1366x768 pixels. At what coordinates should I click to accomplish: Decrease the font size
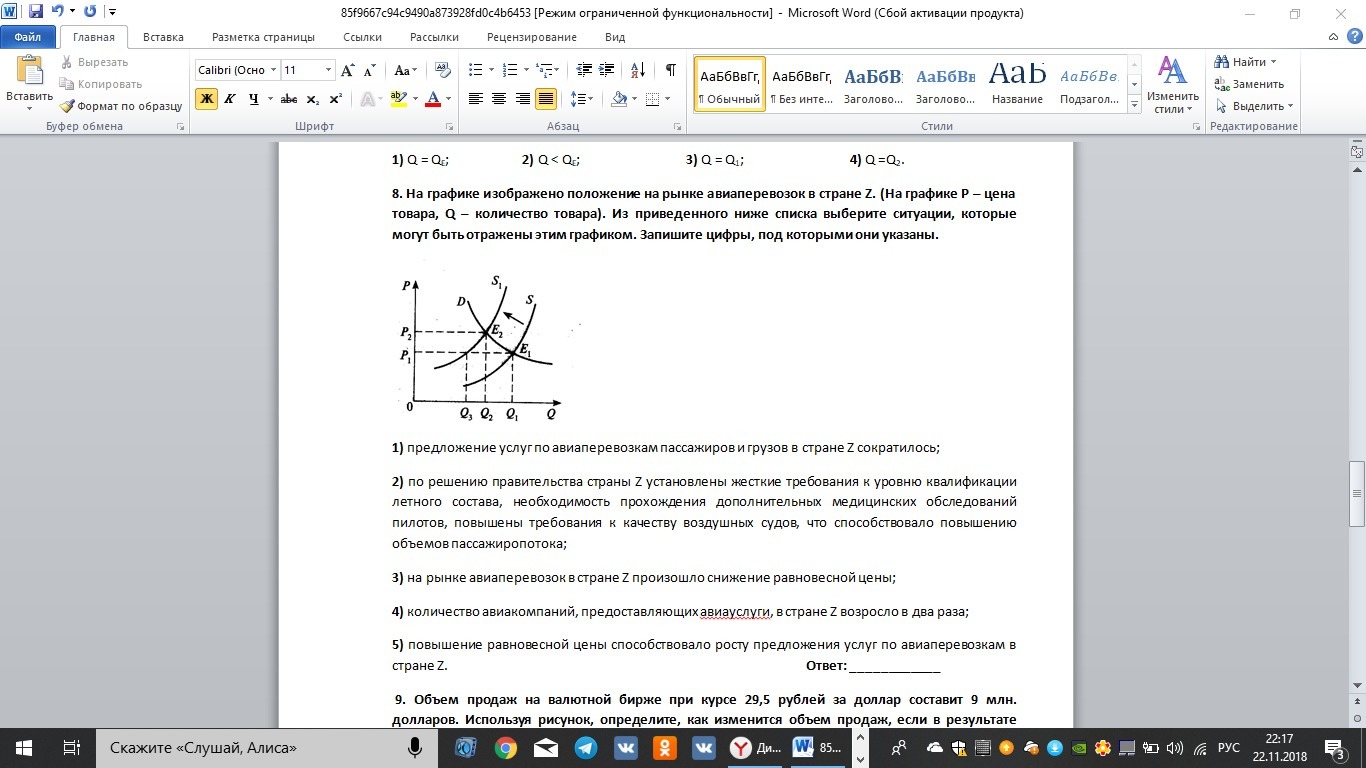(369, 70)
